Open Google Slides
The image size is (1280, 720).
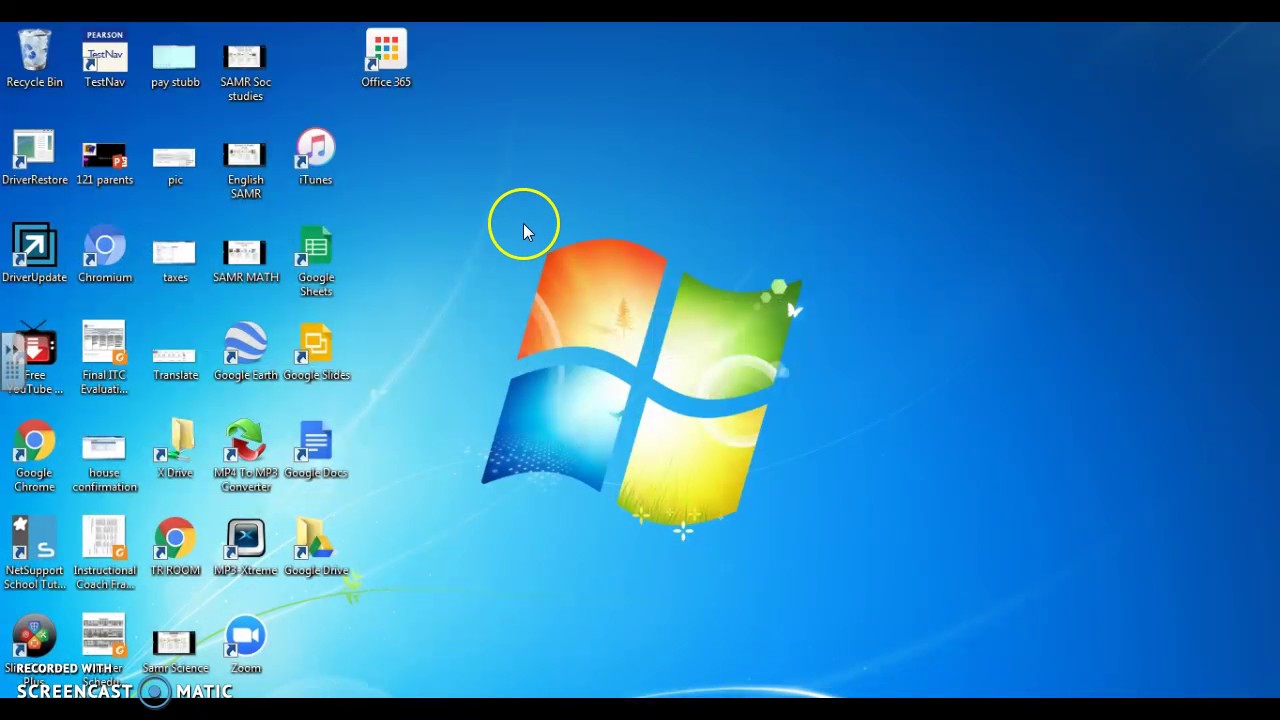point(317,345)
